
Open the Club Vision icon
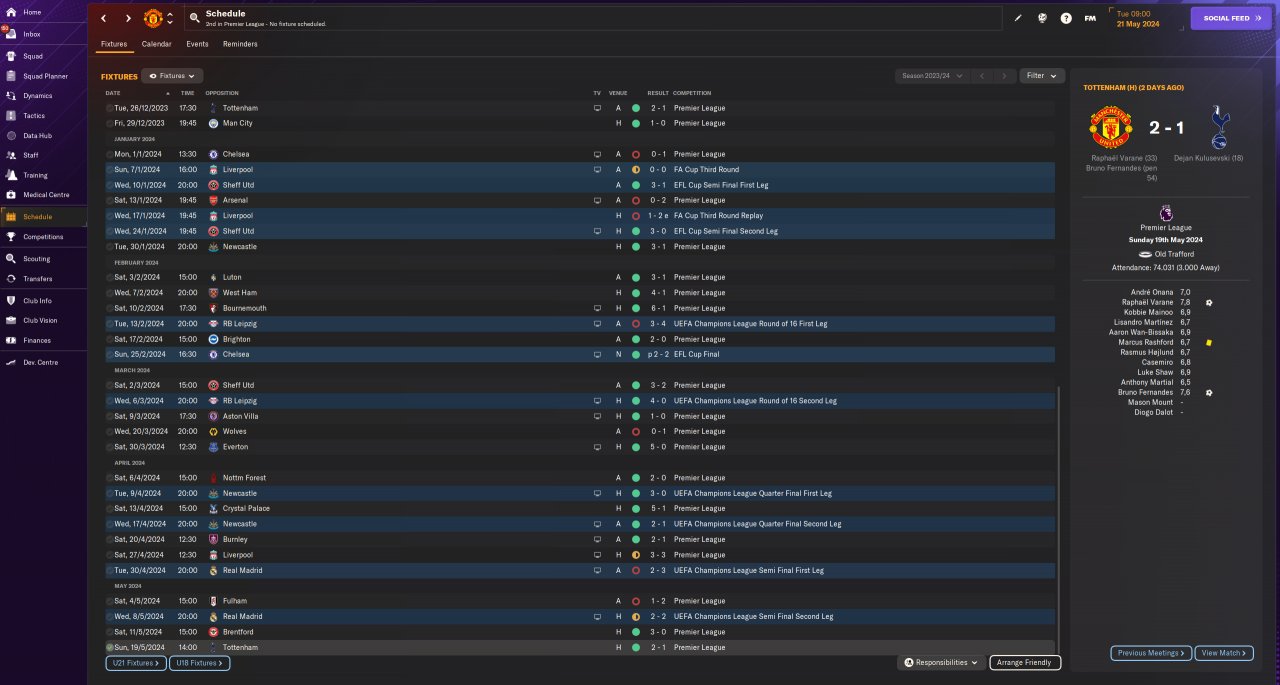pyautogui.click(x=11, y=320)
